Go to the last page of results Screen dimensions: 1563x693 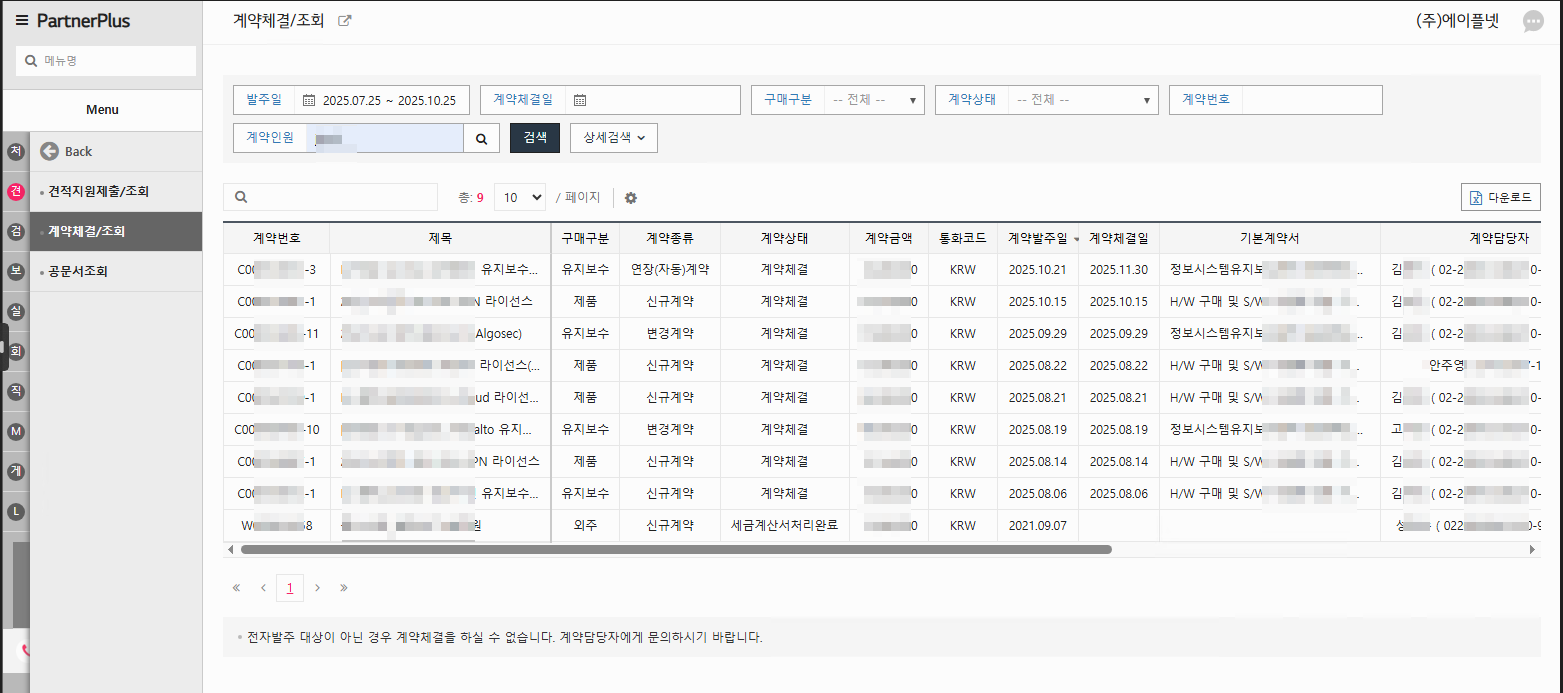coord(344,588)
